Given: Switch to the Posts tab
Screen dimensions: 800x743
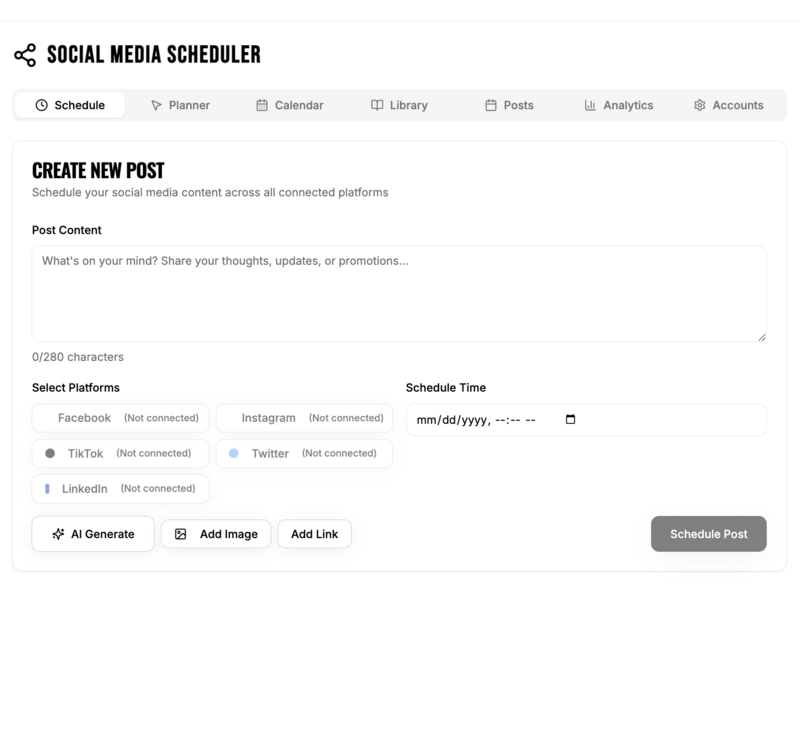Looking at the screenshot, I should tap(509, 105).
